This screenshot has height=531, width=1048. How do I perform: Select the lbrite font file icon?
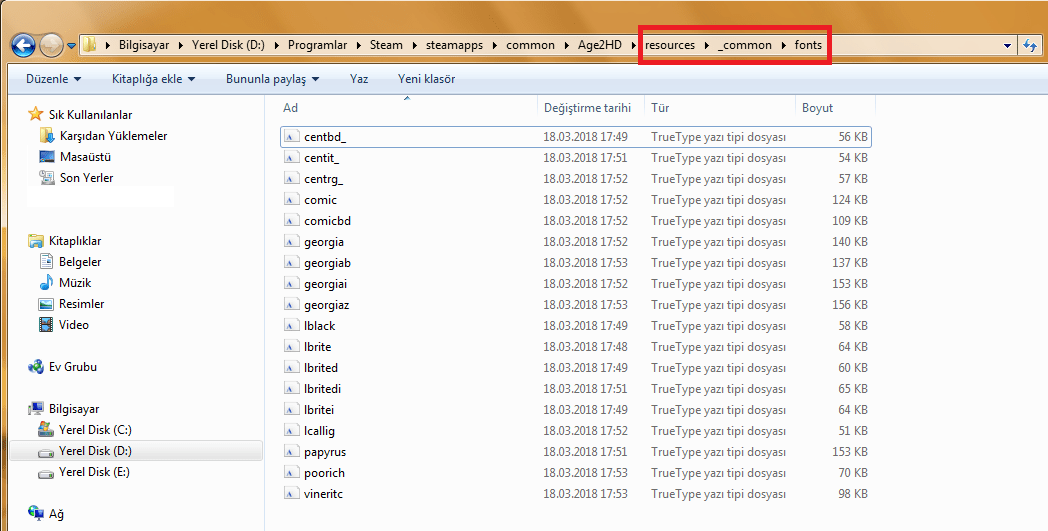point(291,346)
